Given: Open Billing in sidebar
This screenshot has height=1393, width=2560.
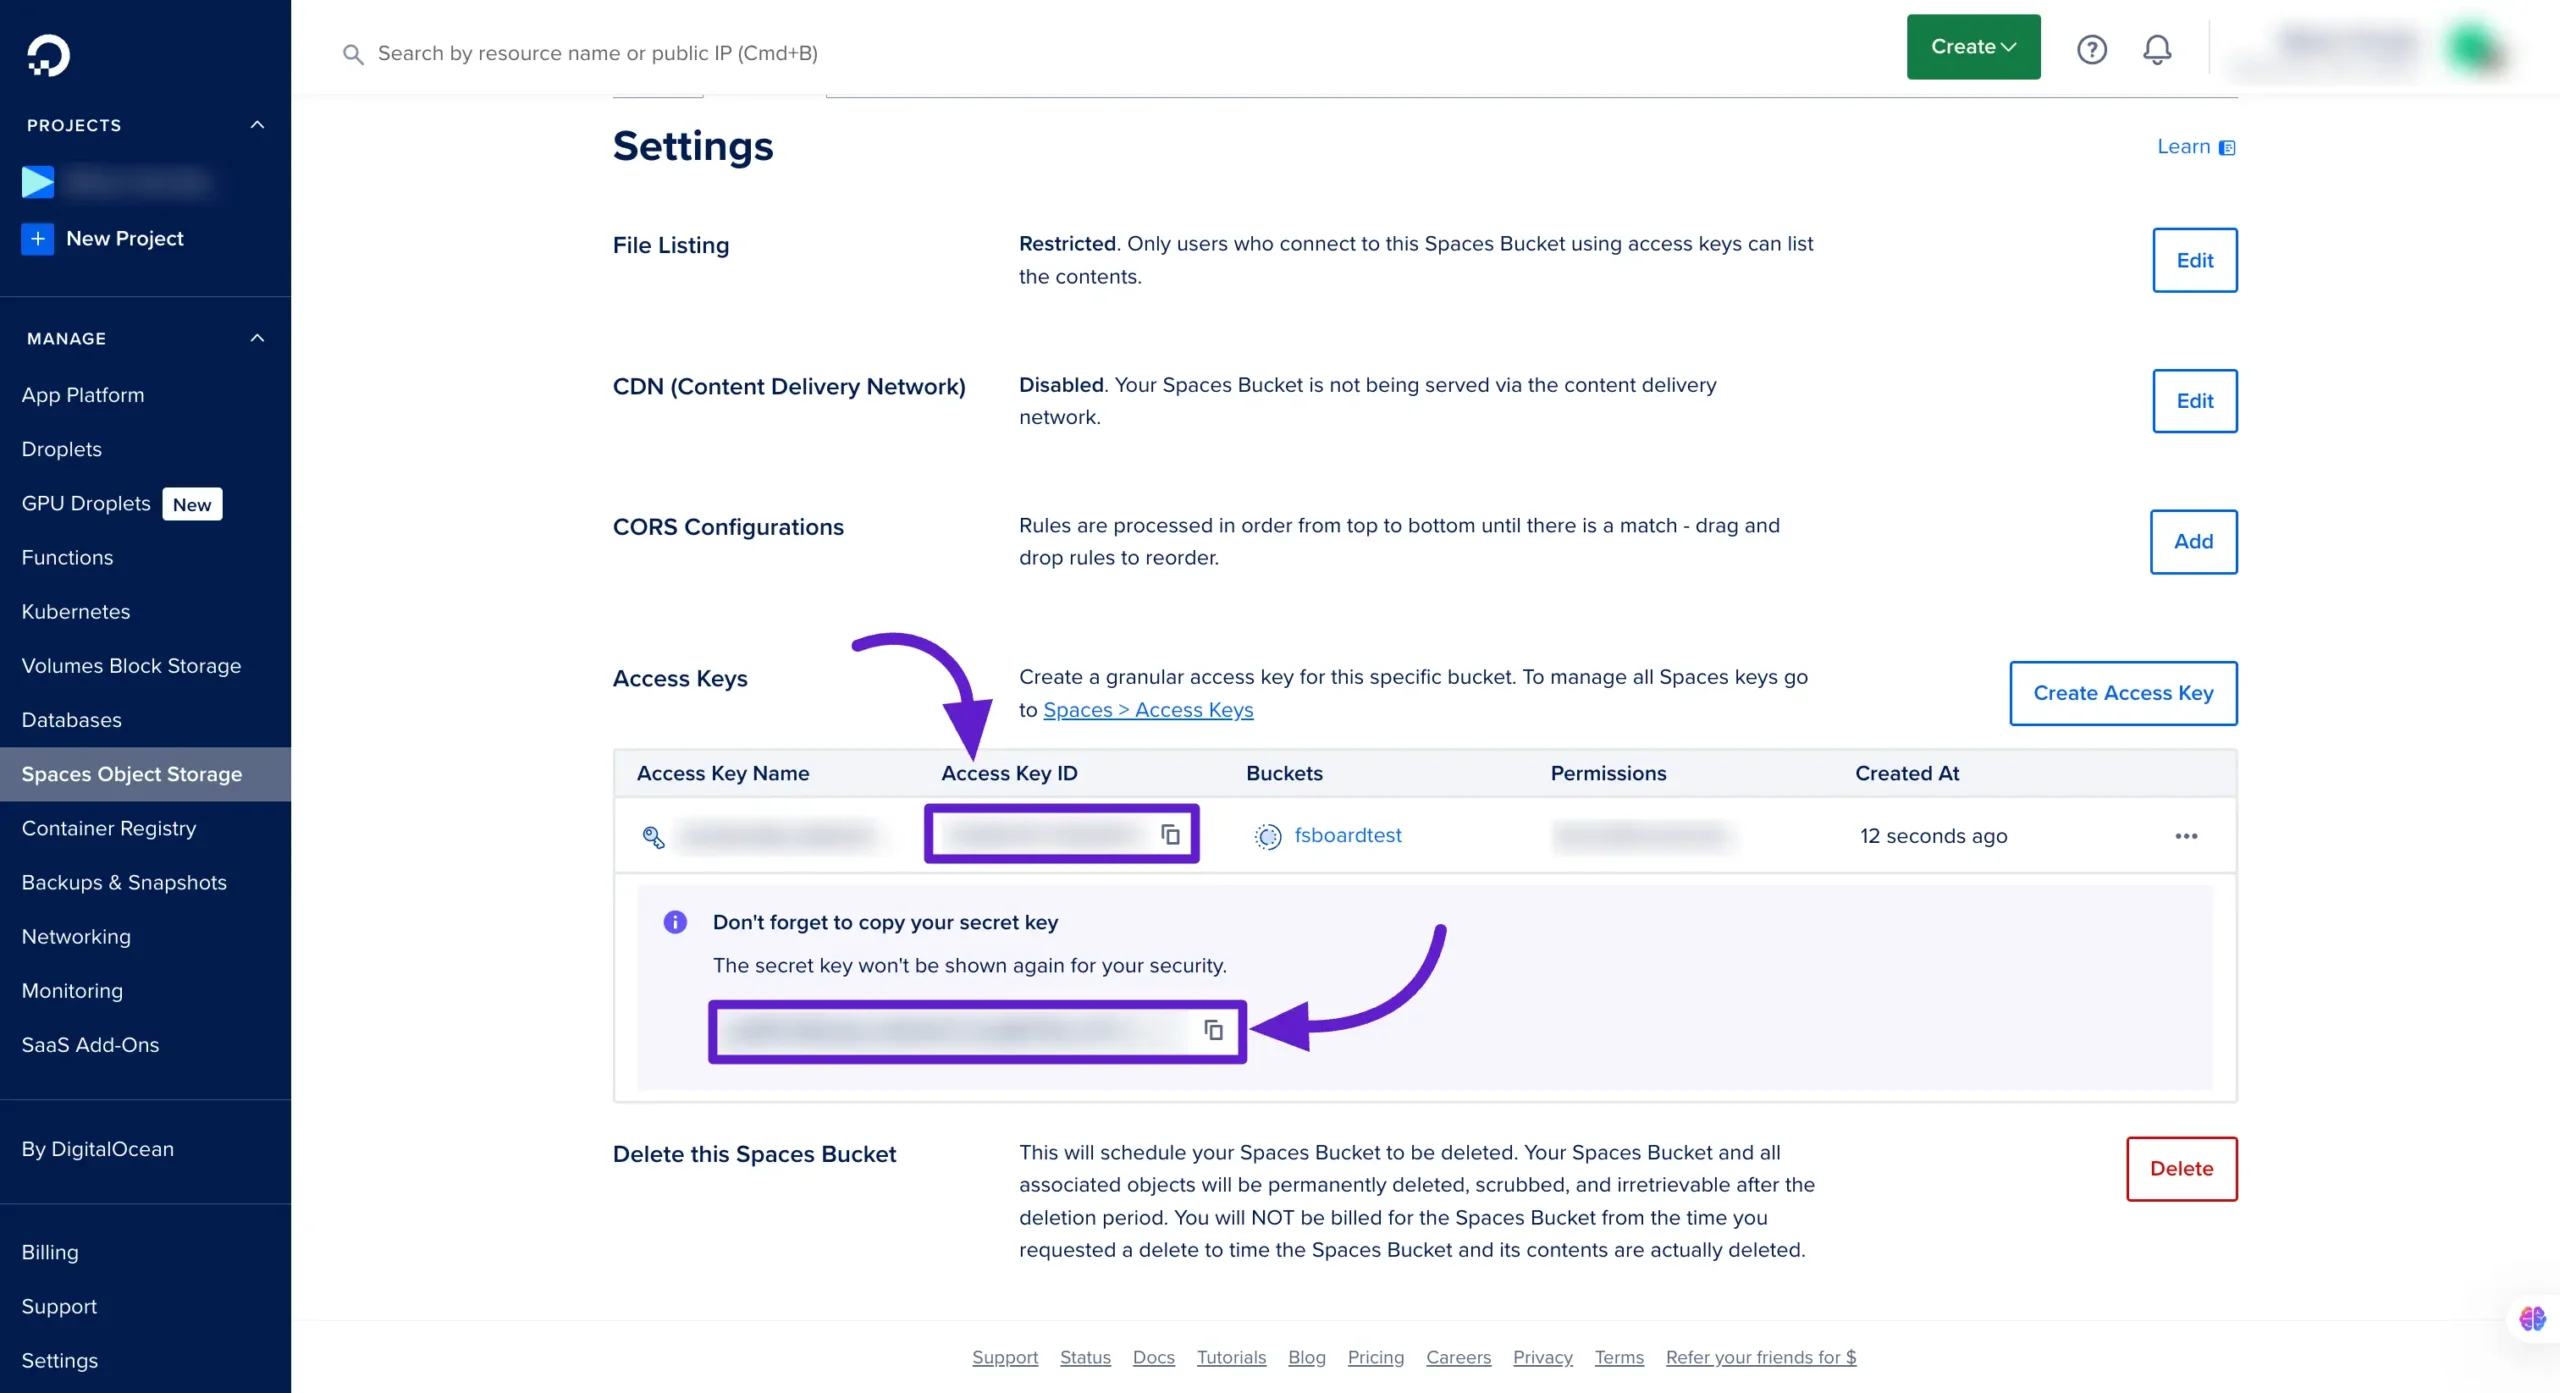Looking at the screenshot, I should click(50, 1252).
